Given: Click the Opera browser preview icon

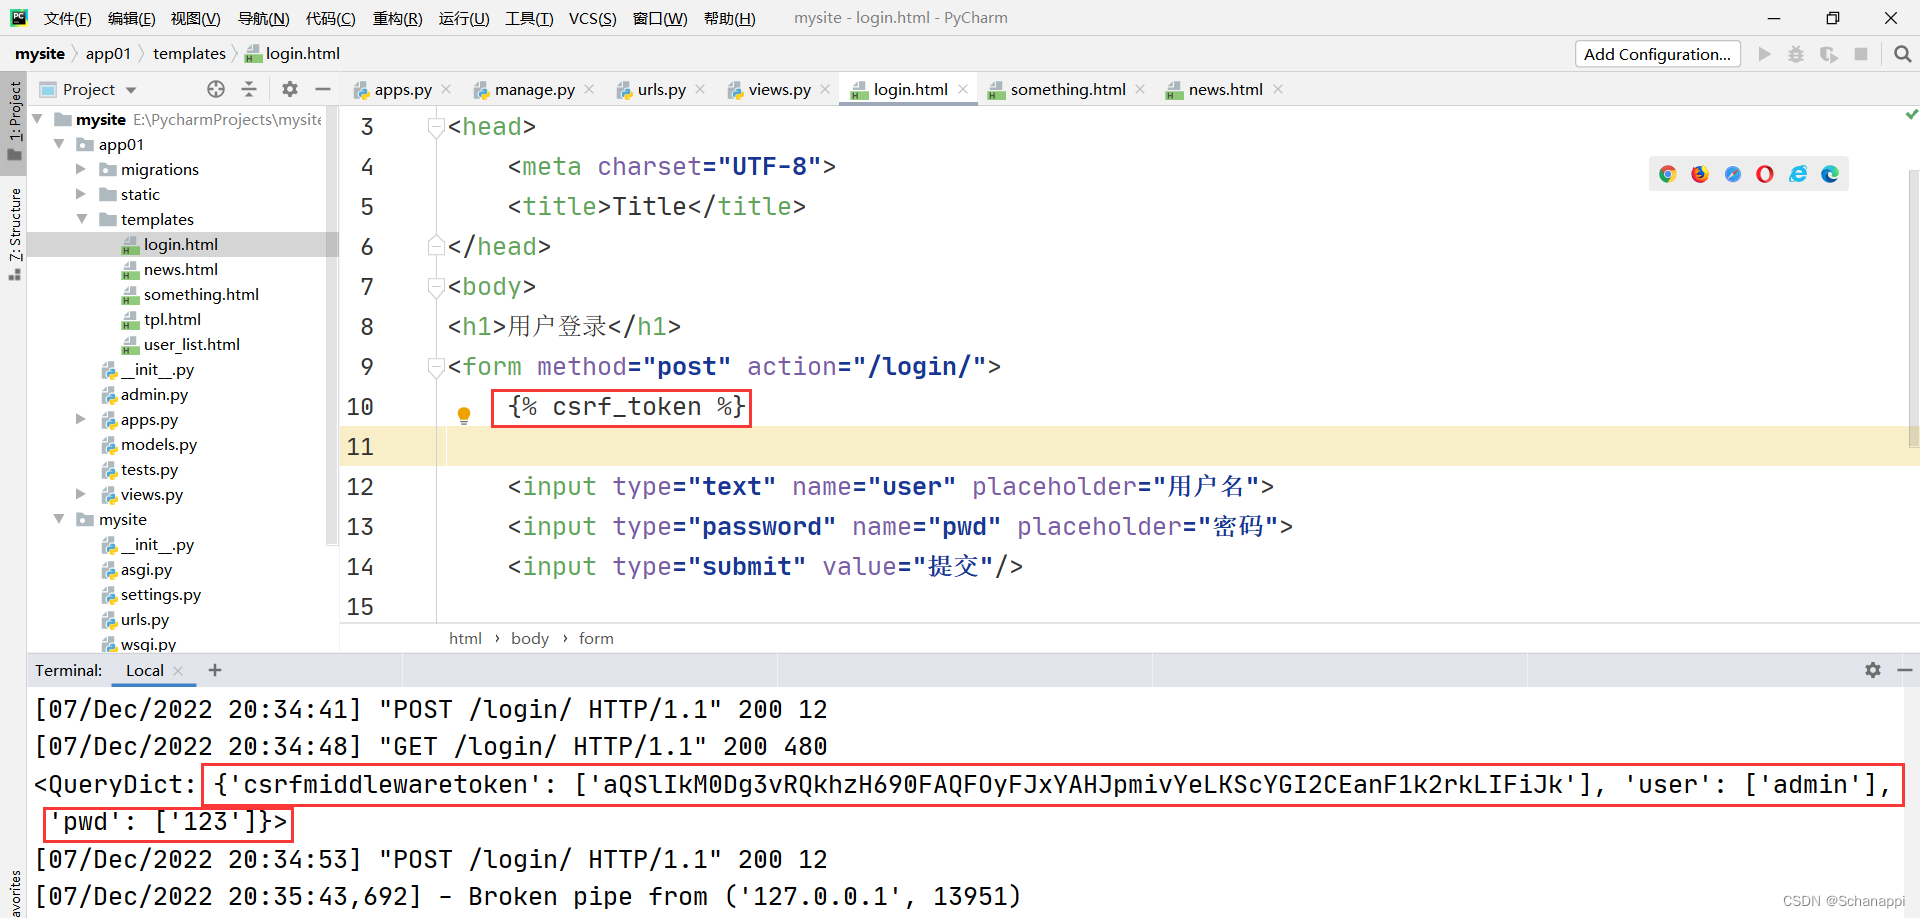Looking at the screenshot, I should [x=1765, y=174].
